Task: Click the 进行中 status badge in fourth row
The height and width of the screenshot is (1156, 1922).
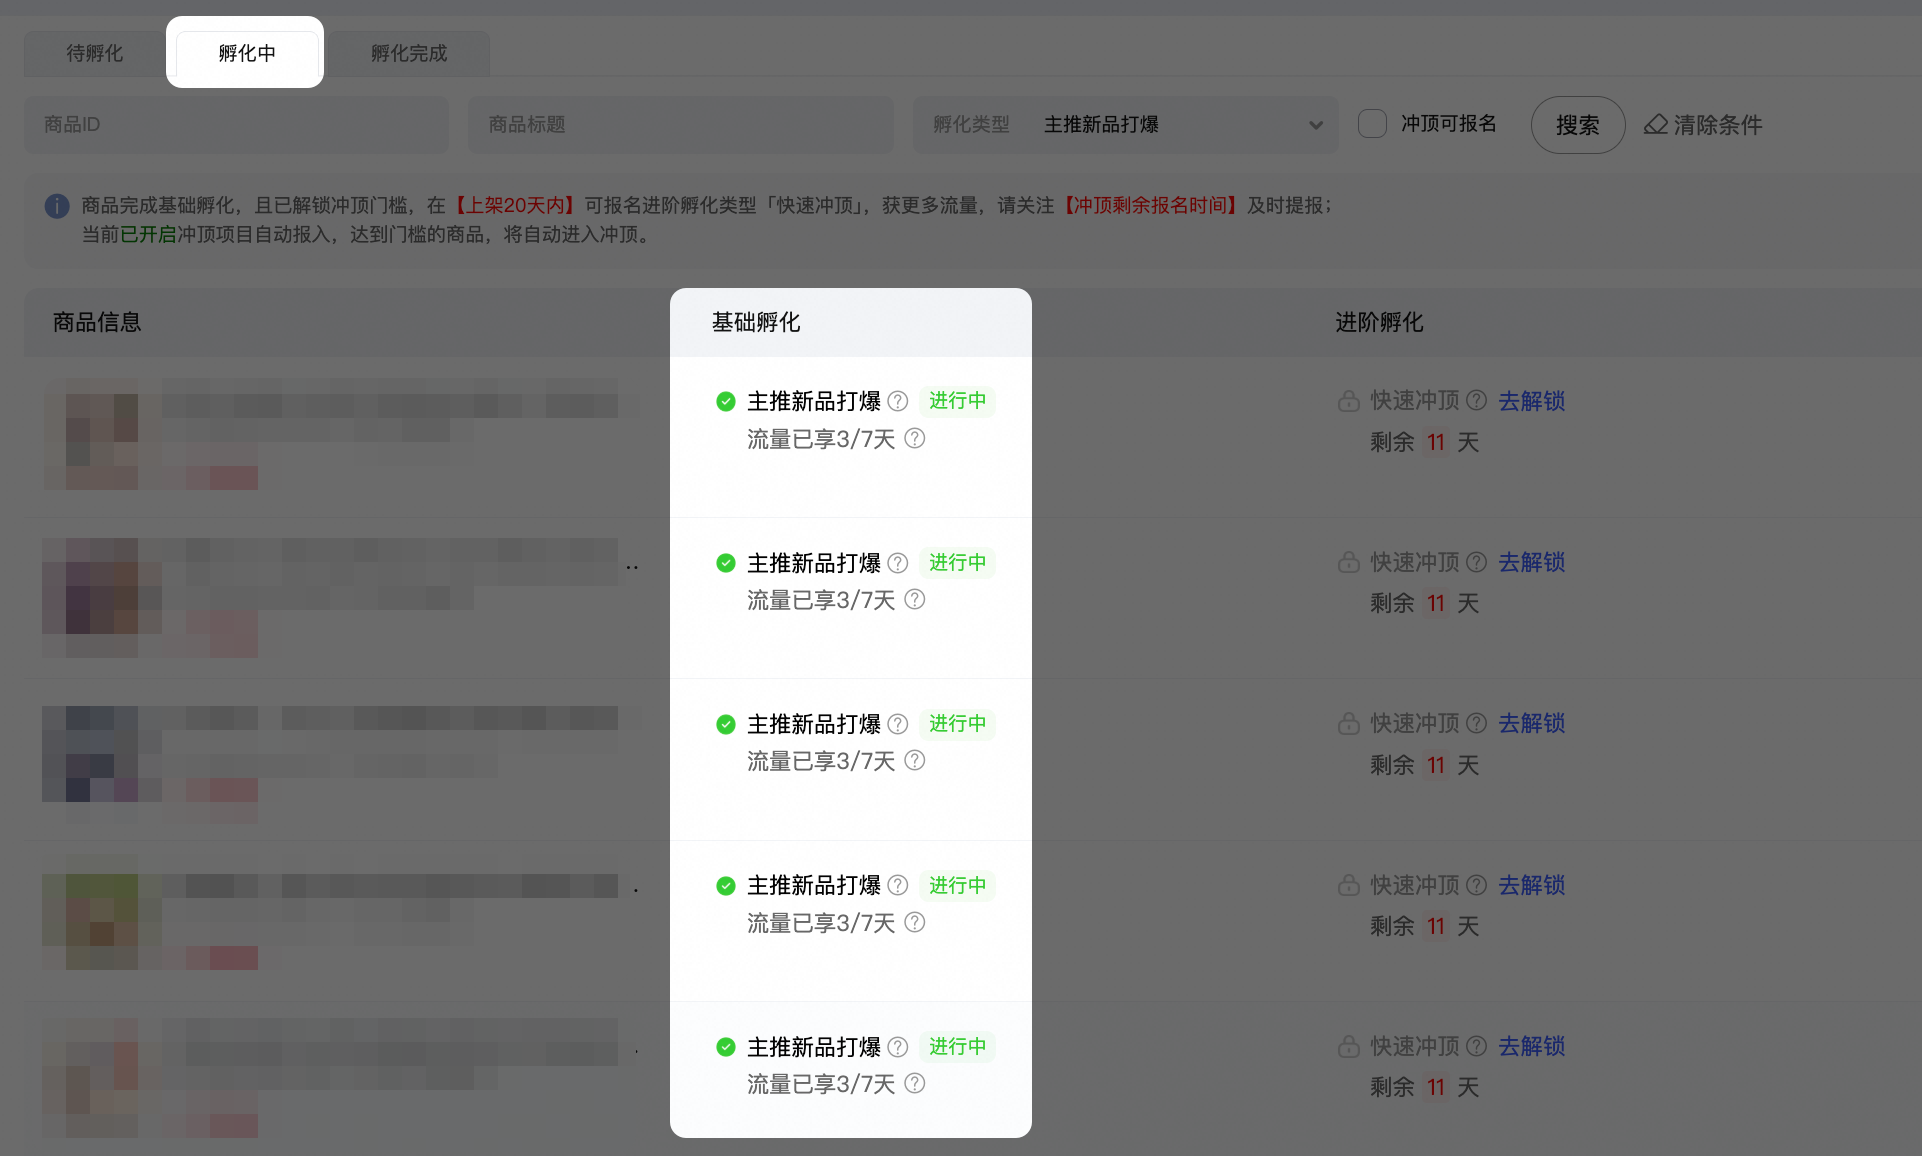Action: 957,885
